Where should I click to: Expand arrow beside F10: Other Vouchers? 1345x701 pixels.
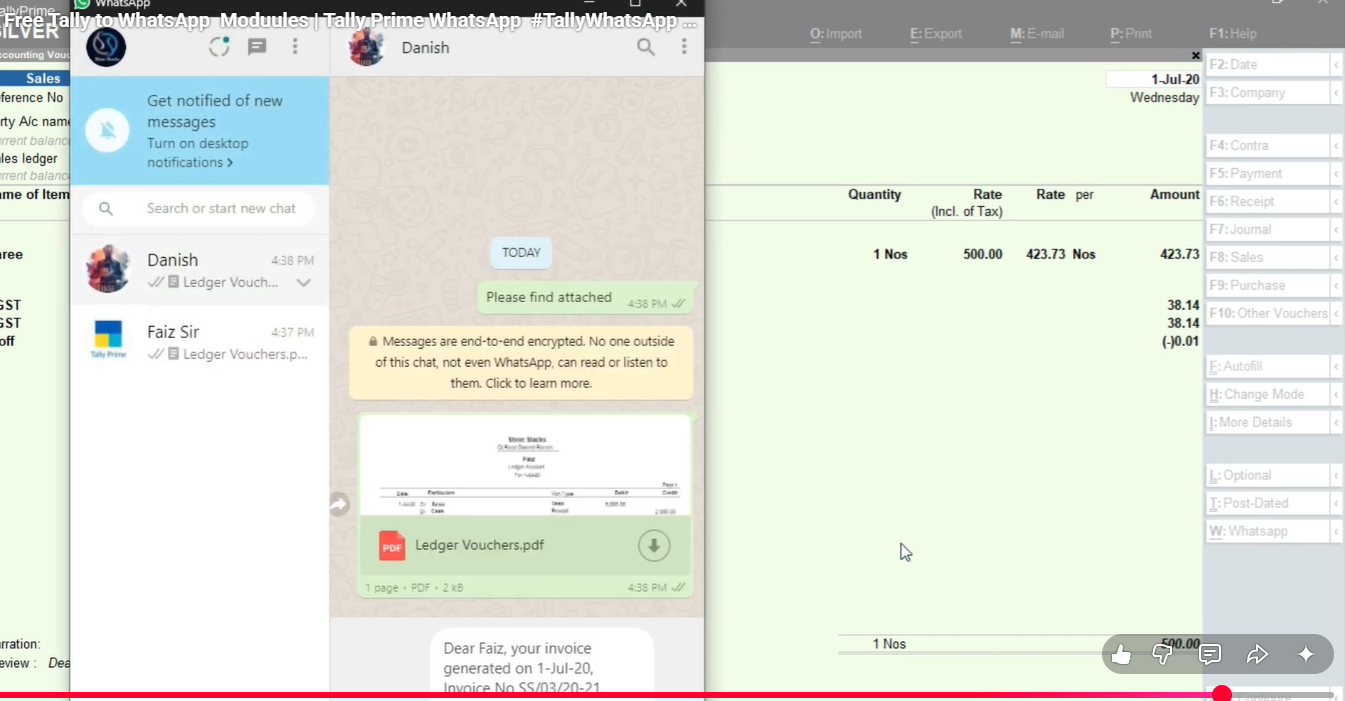coord(1336,313)
